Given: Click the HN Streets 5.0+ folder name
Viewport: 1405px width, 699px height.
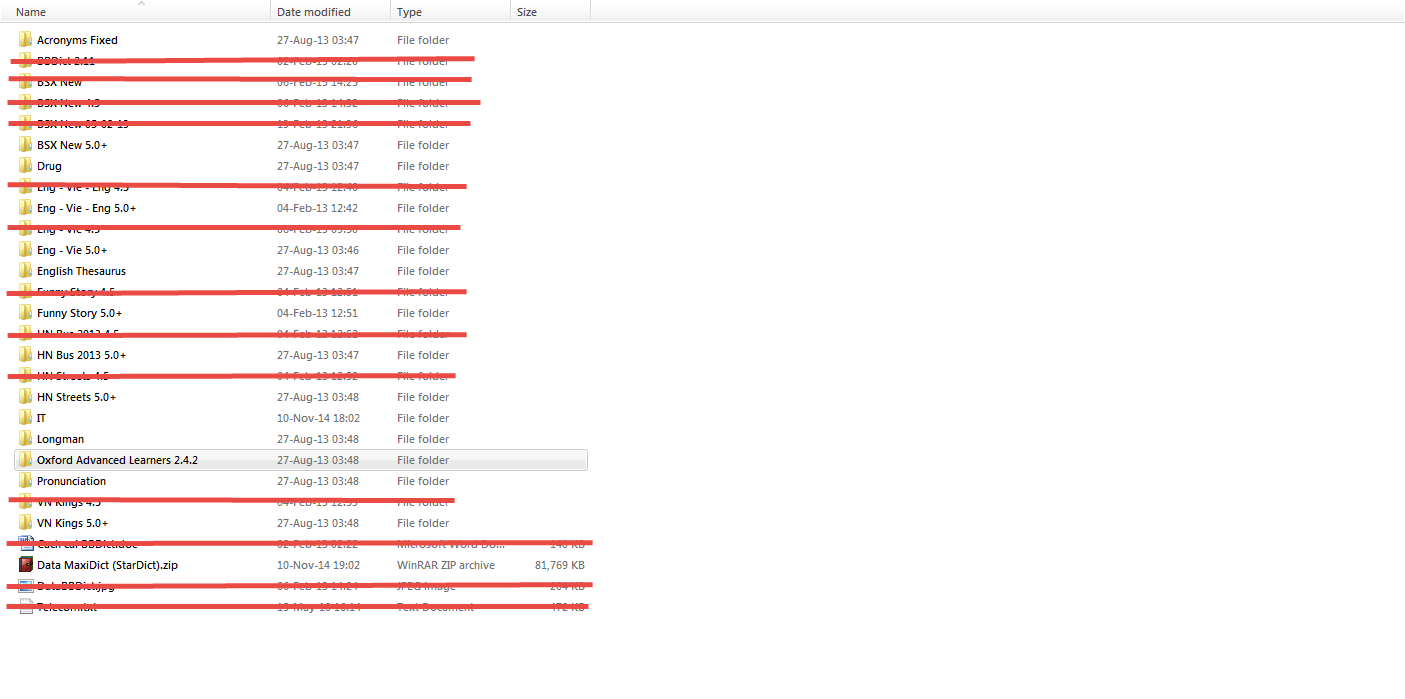Looking at the screenshot, I should tap(76, 397).
